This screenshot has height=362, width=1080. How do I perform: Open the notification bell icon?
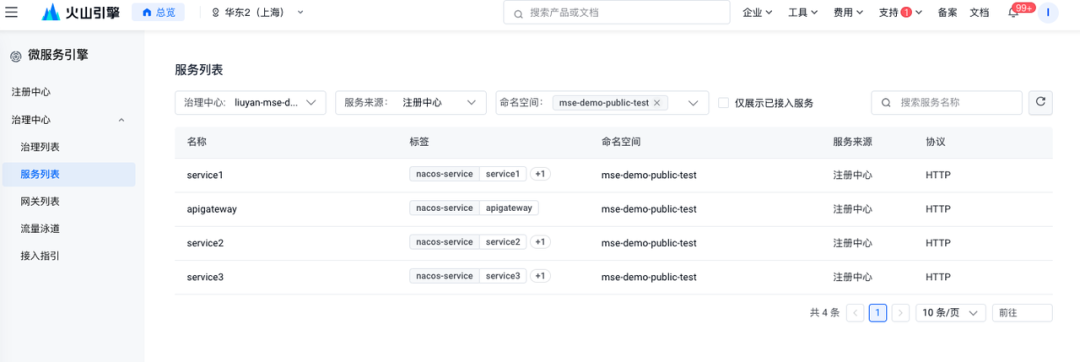point(1013,12)
